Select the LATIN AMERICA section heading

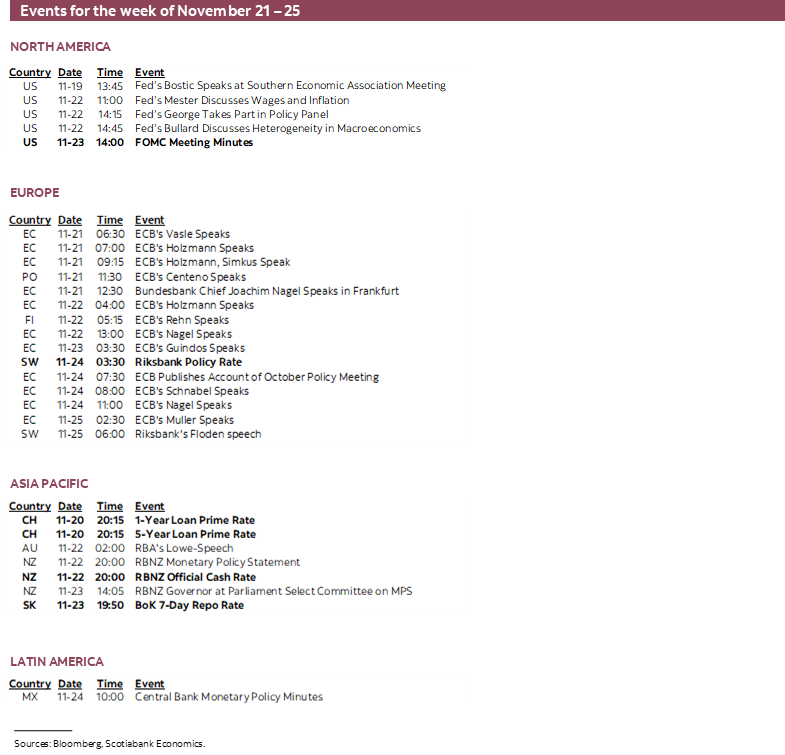[x=57, y=662]
